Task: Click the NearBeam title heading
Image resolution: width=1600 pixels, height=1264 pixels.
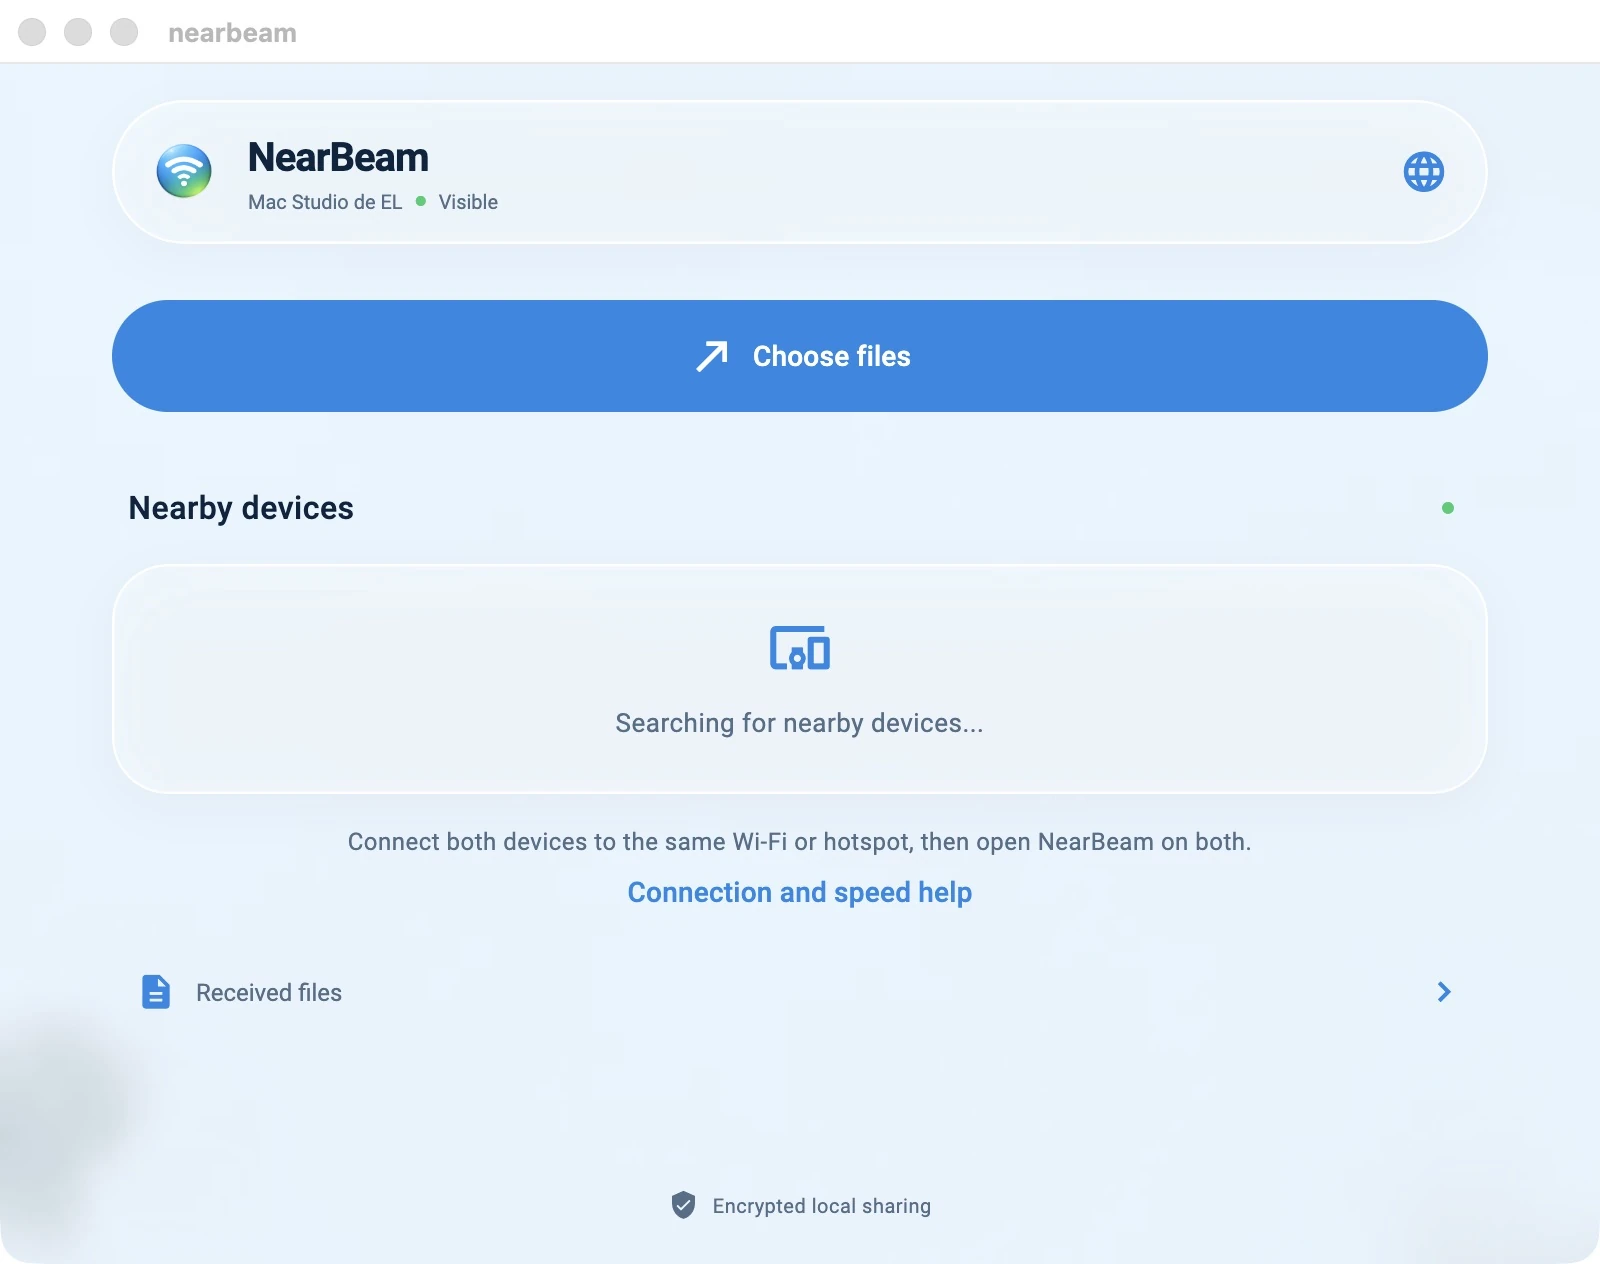Action: [x=338, y=158]
